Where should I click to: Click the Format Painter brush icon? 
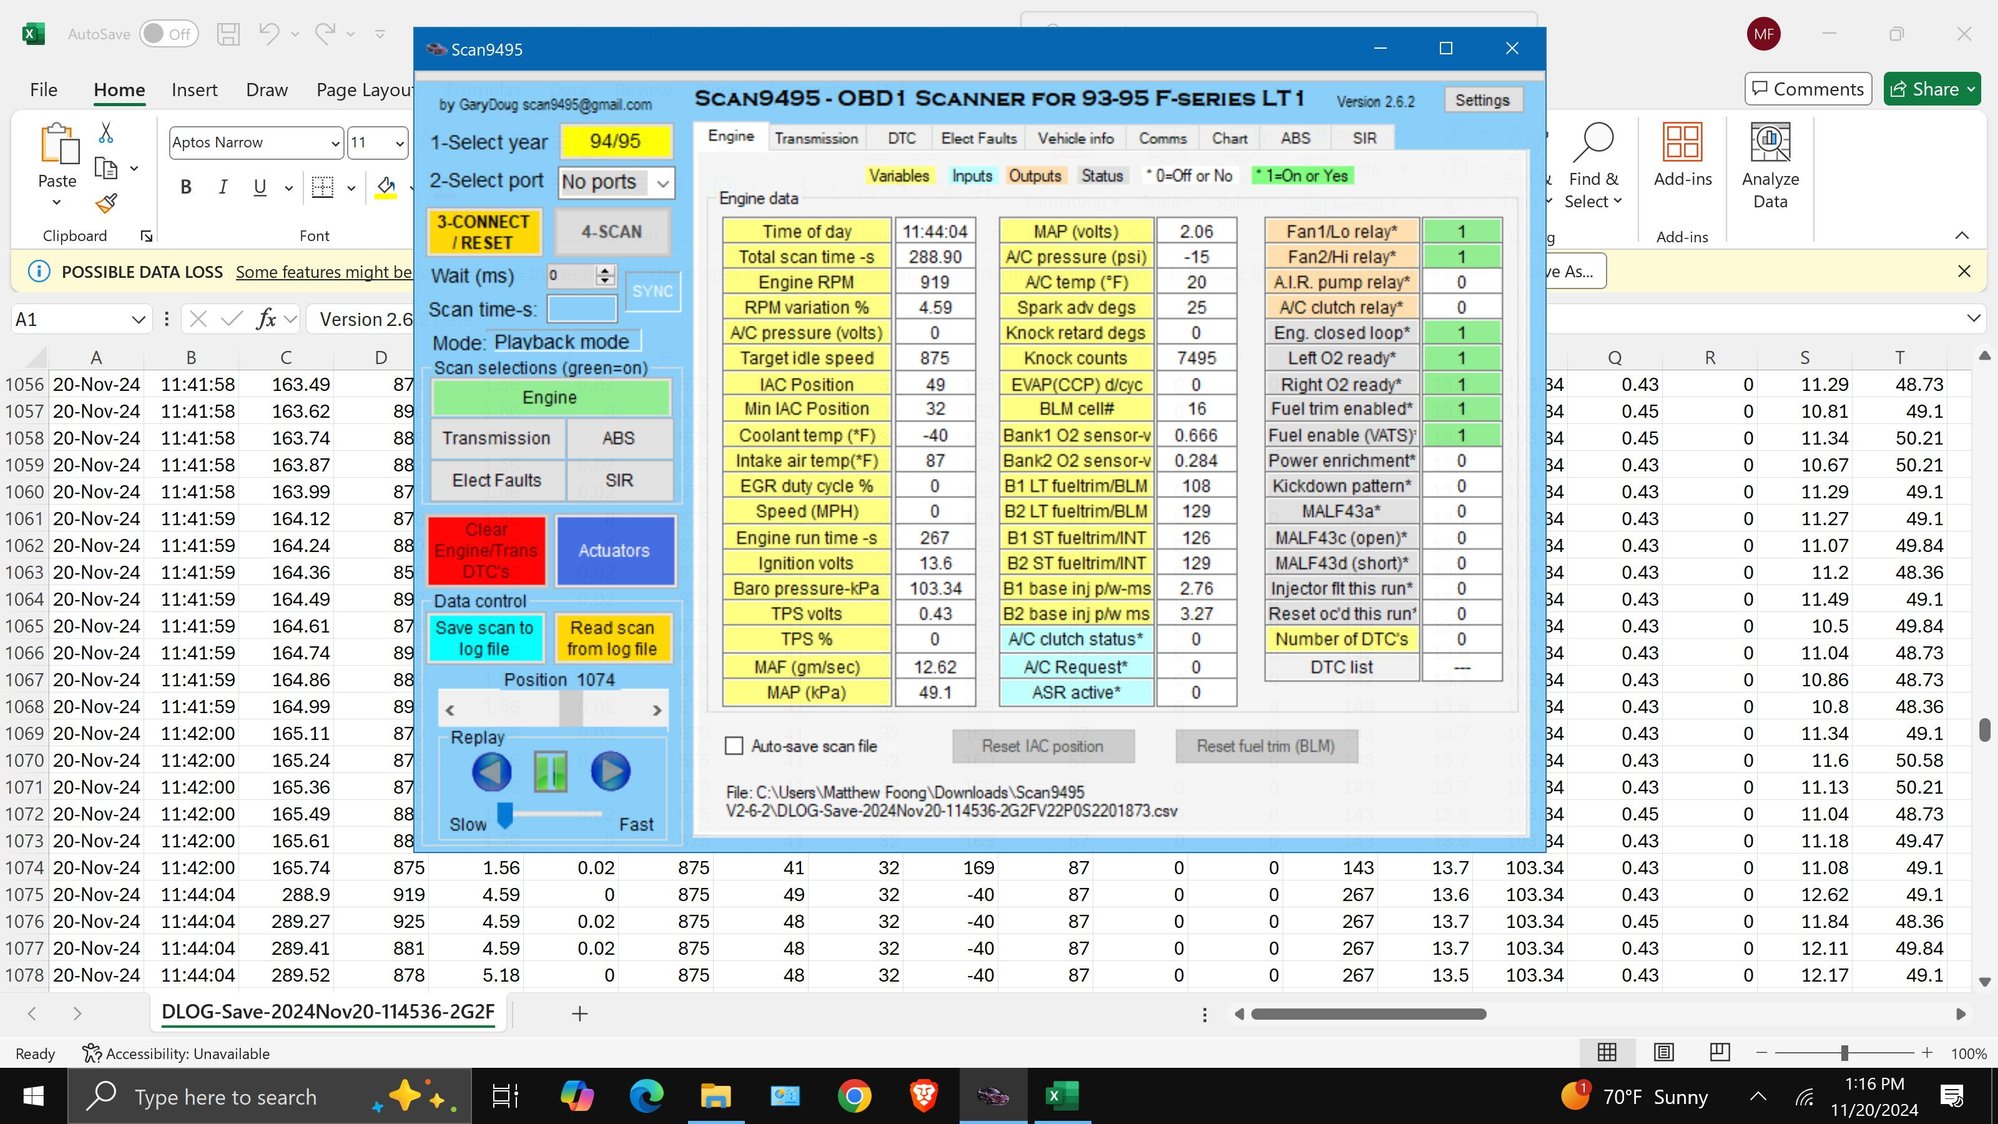pos(106,203)
